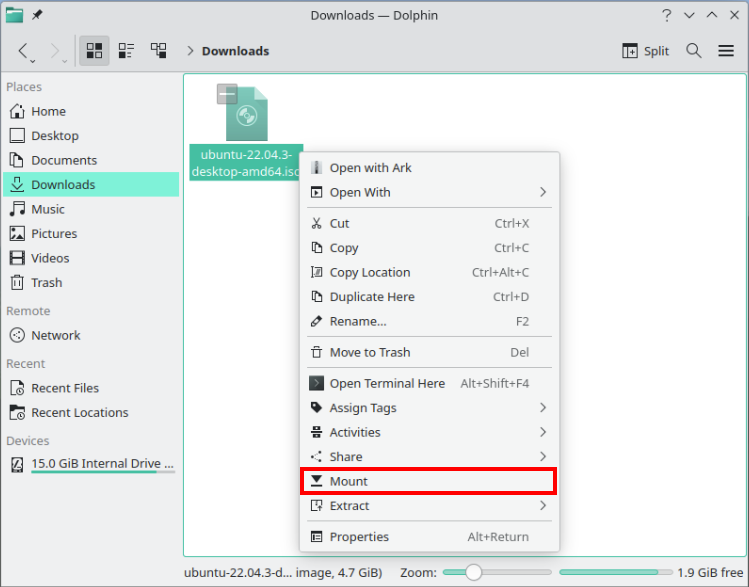Switch to Details tree view mode

(x=158, y=51)
